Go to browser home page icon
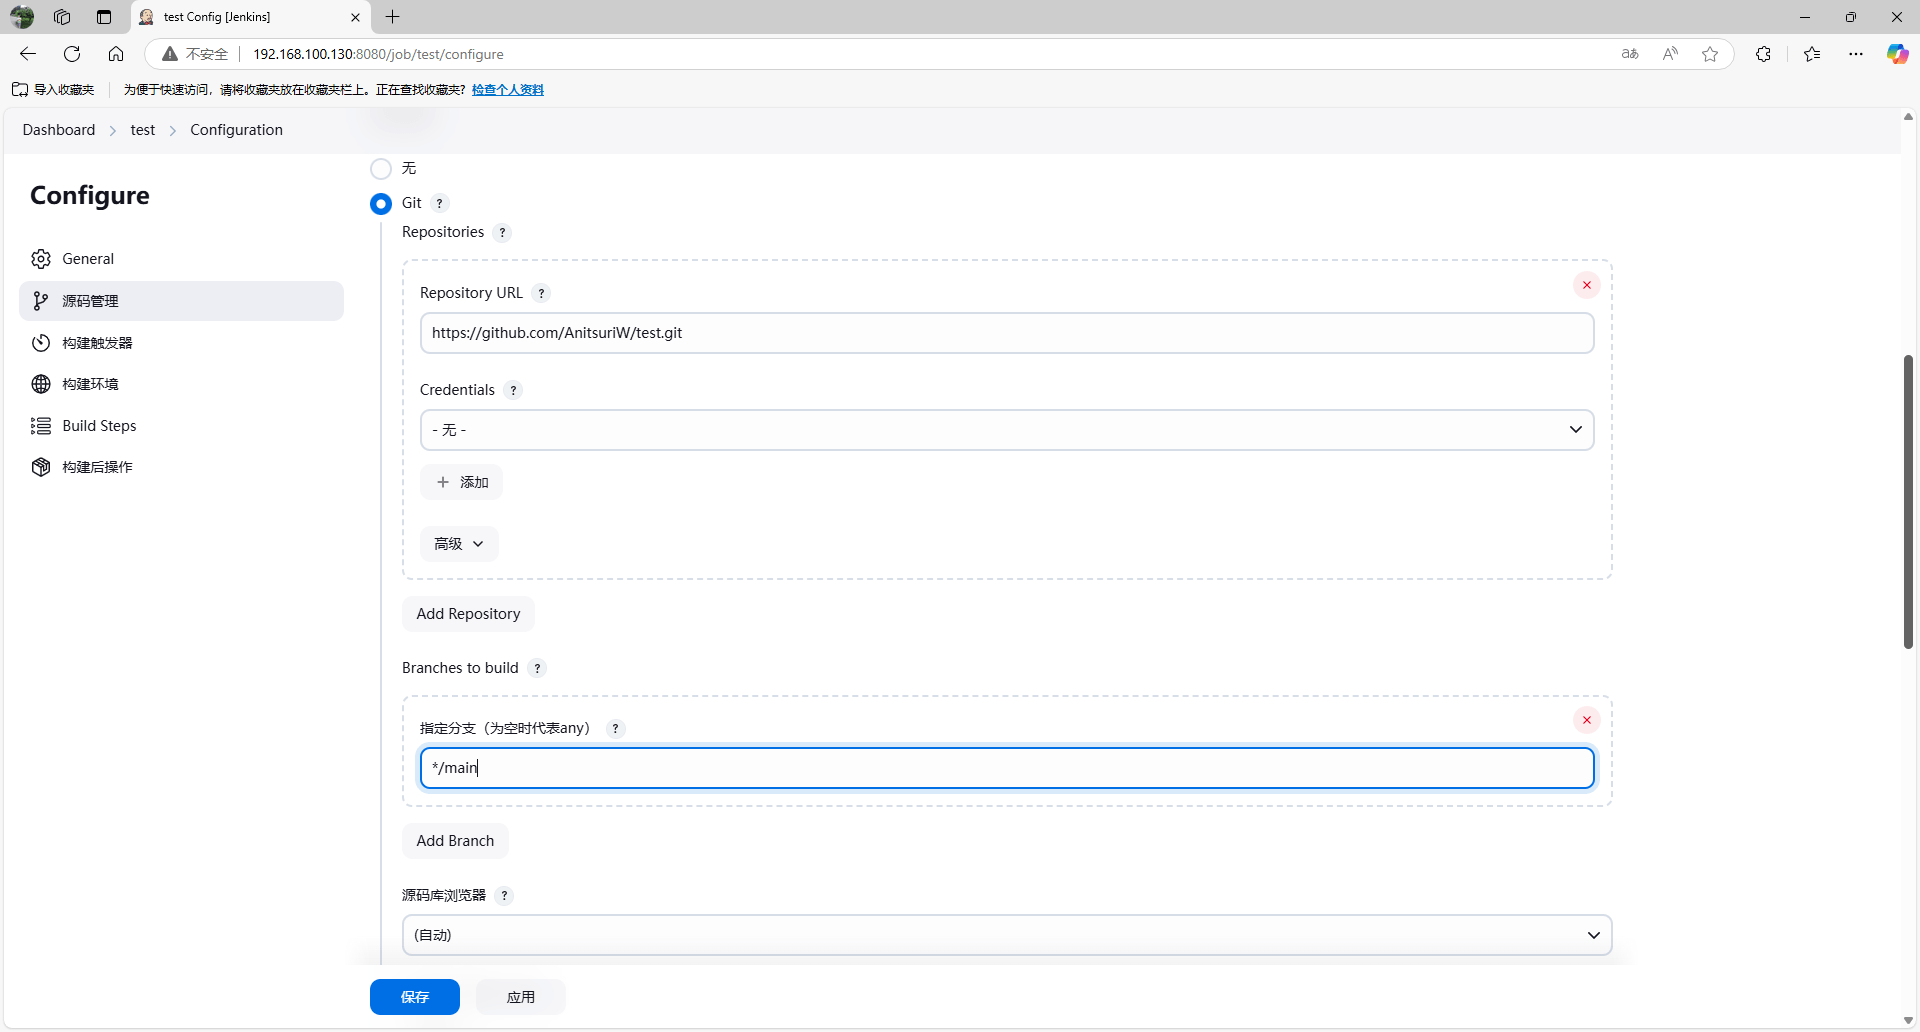 pyautogui.click(x=116, y=54)
